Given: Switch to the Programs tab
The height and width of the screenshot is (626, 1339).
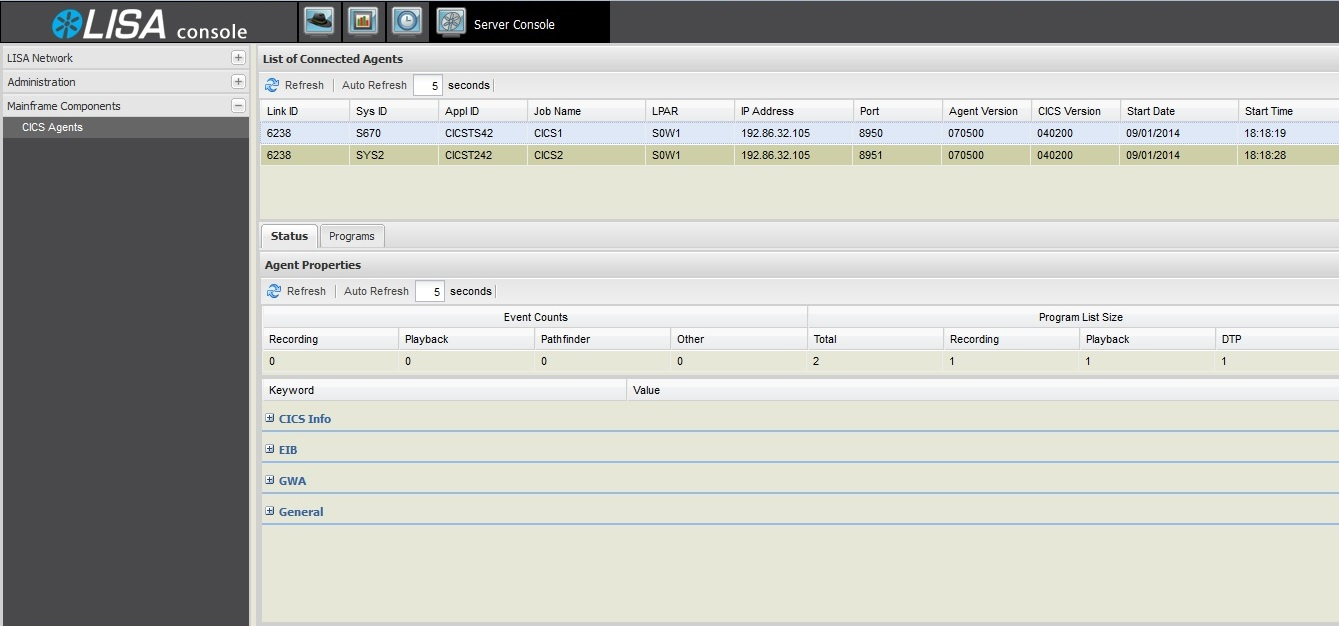Looking at the screenshot, I should click(x=352, y=237).
